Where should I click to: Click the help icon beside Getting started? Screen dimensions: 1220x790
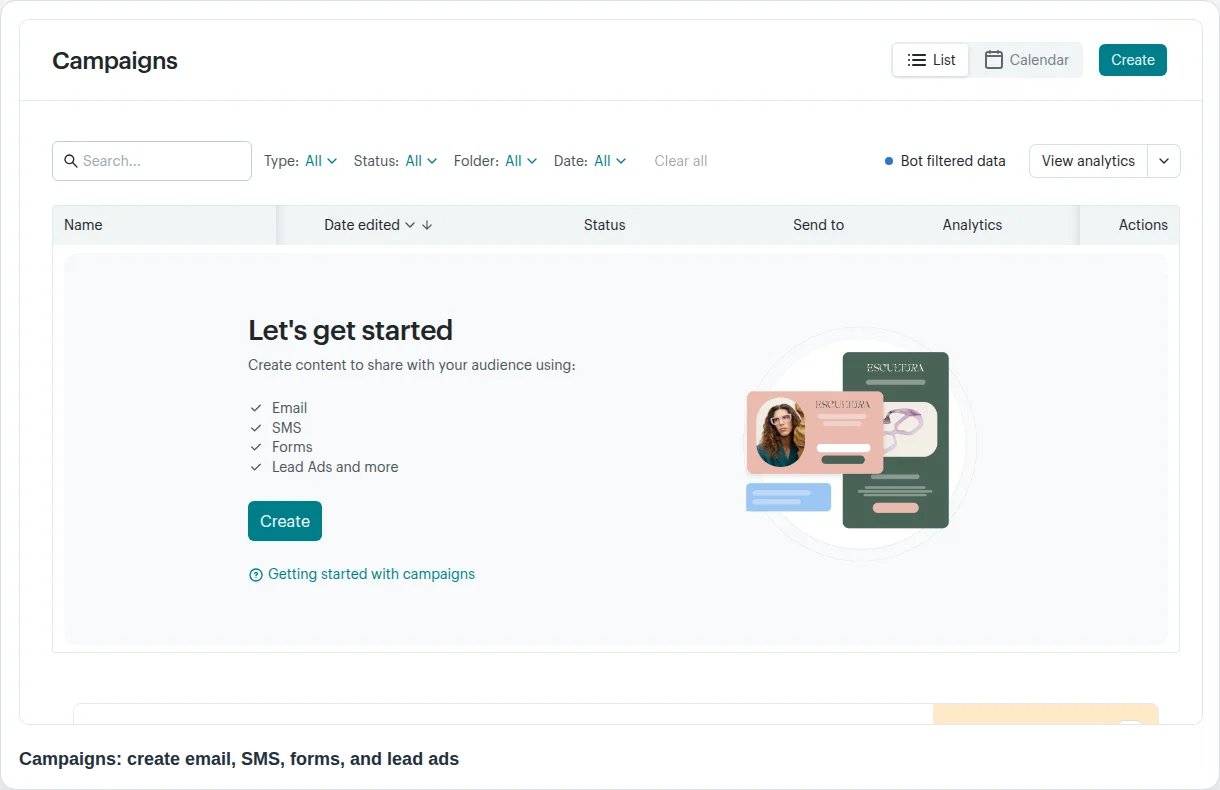pos(256,575)
